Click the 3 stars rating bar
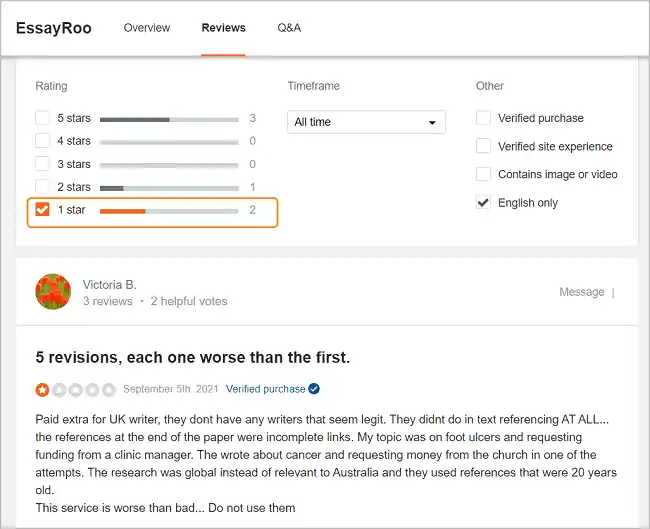 169,165
